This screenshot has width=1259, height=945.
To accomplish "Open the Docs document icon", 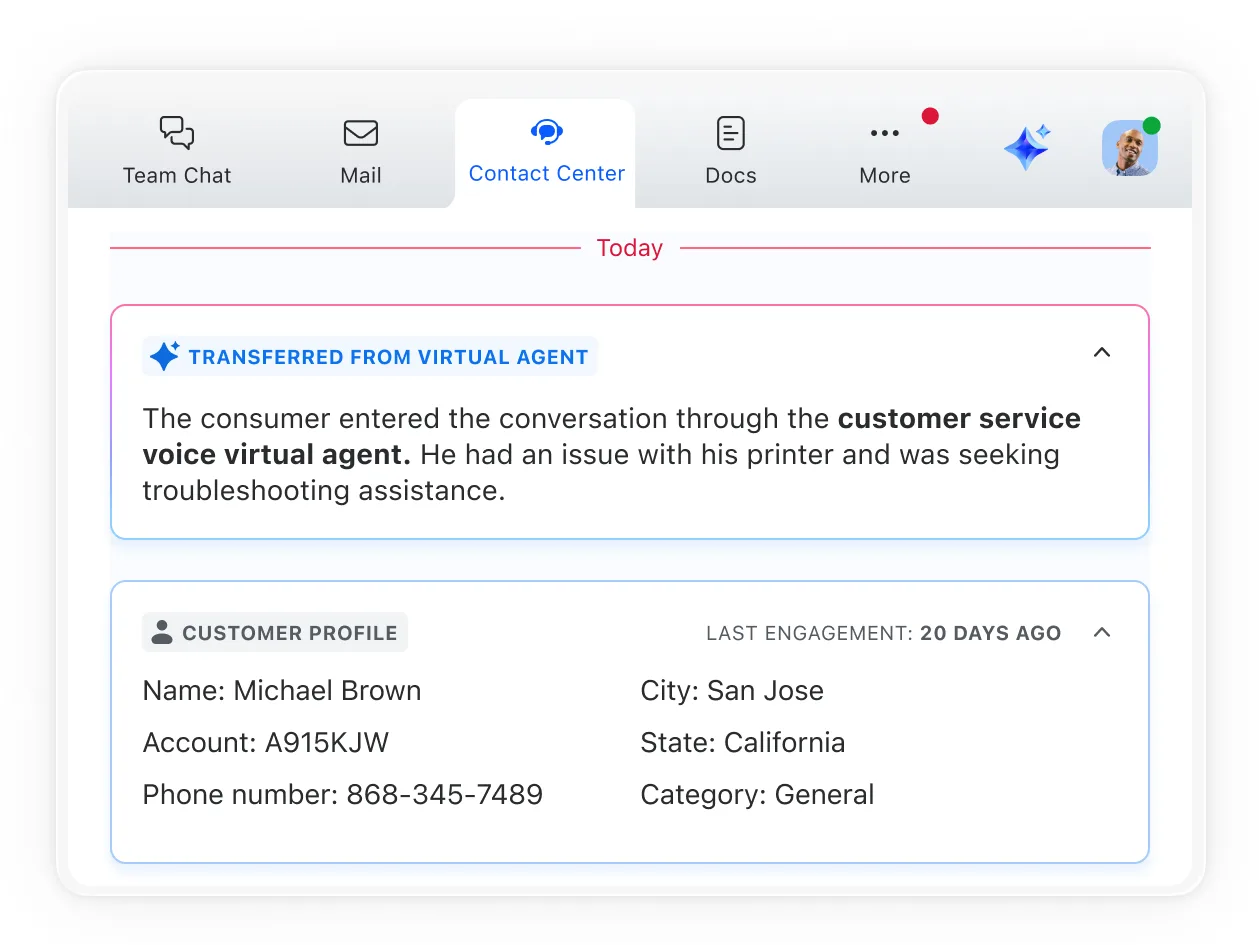I will pyautogui.click(x=730, y=131).
